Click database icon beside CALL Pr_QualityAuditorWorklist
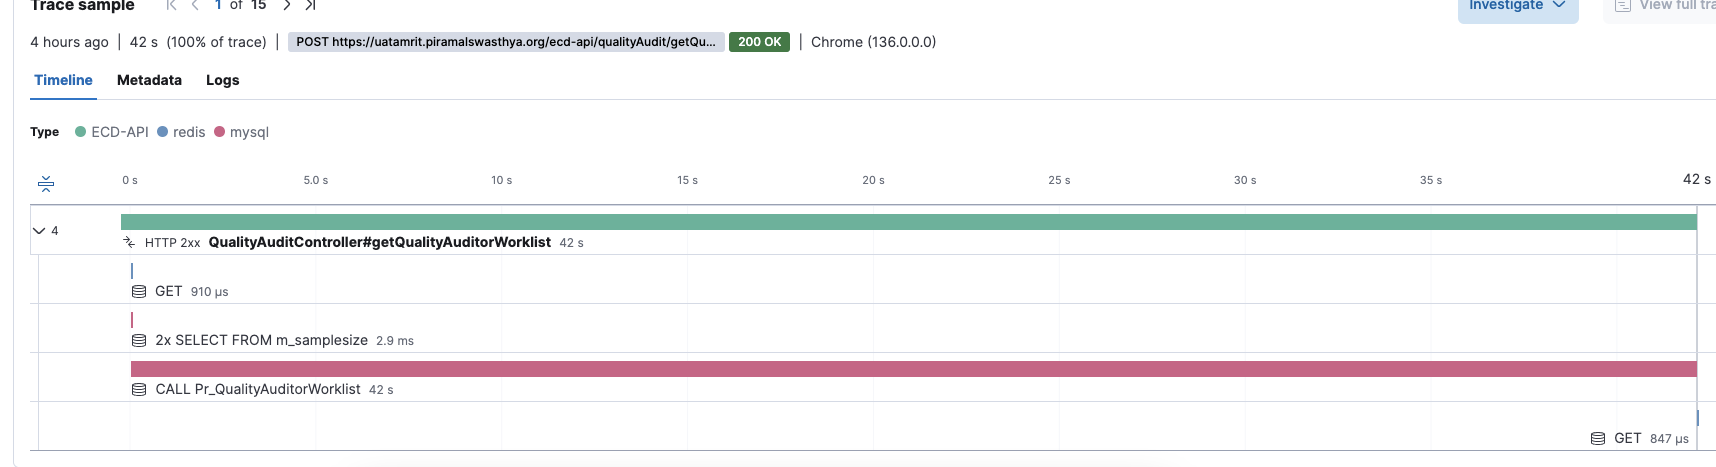This screenshot has height=467, width=1716. tap(139, 389)
